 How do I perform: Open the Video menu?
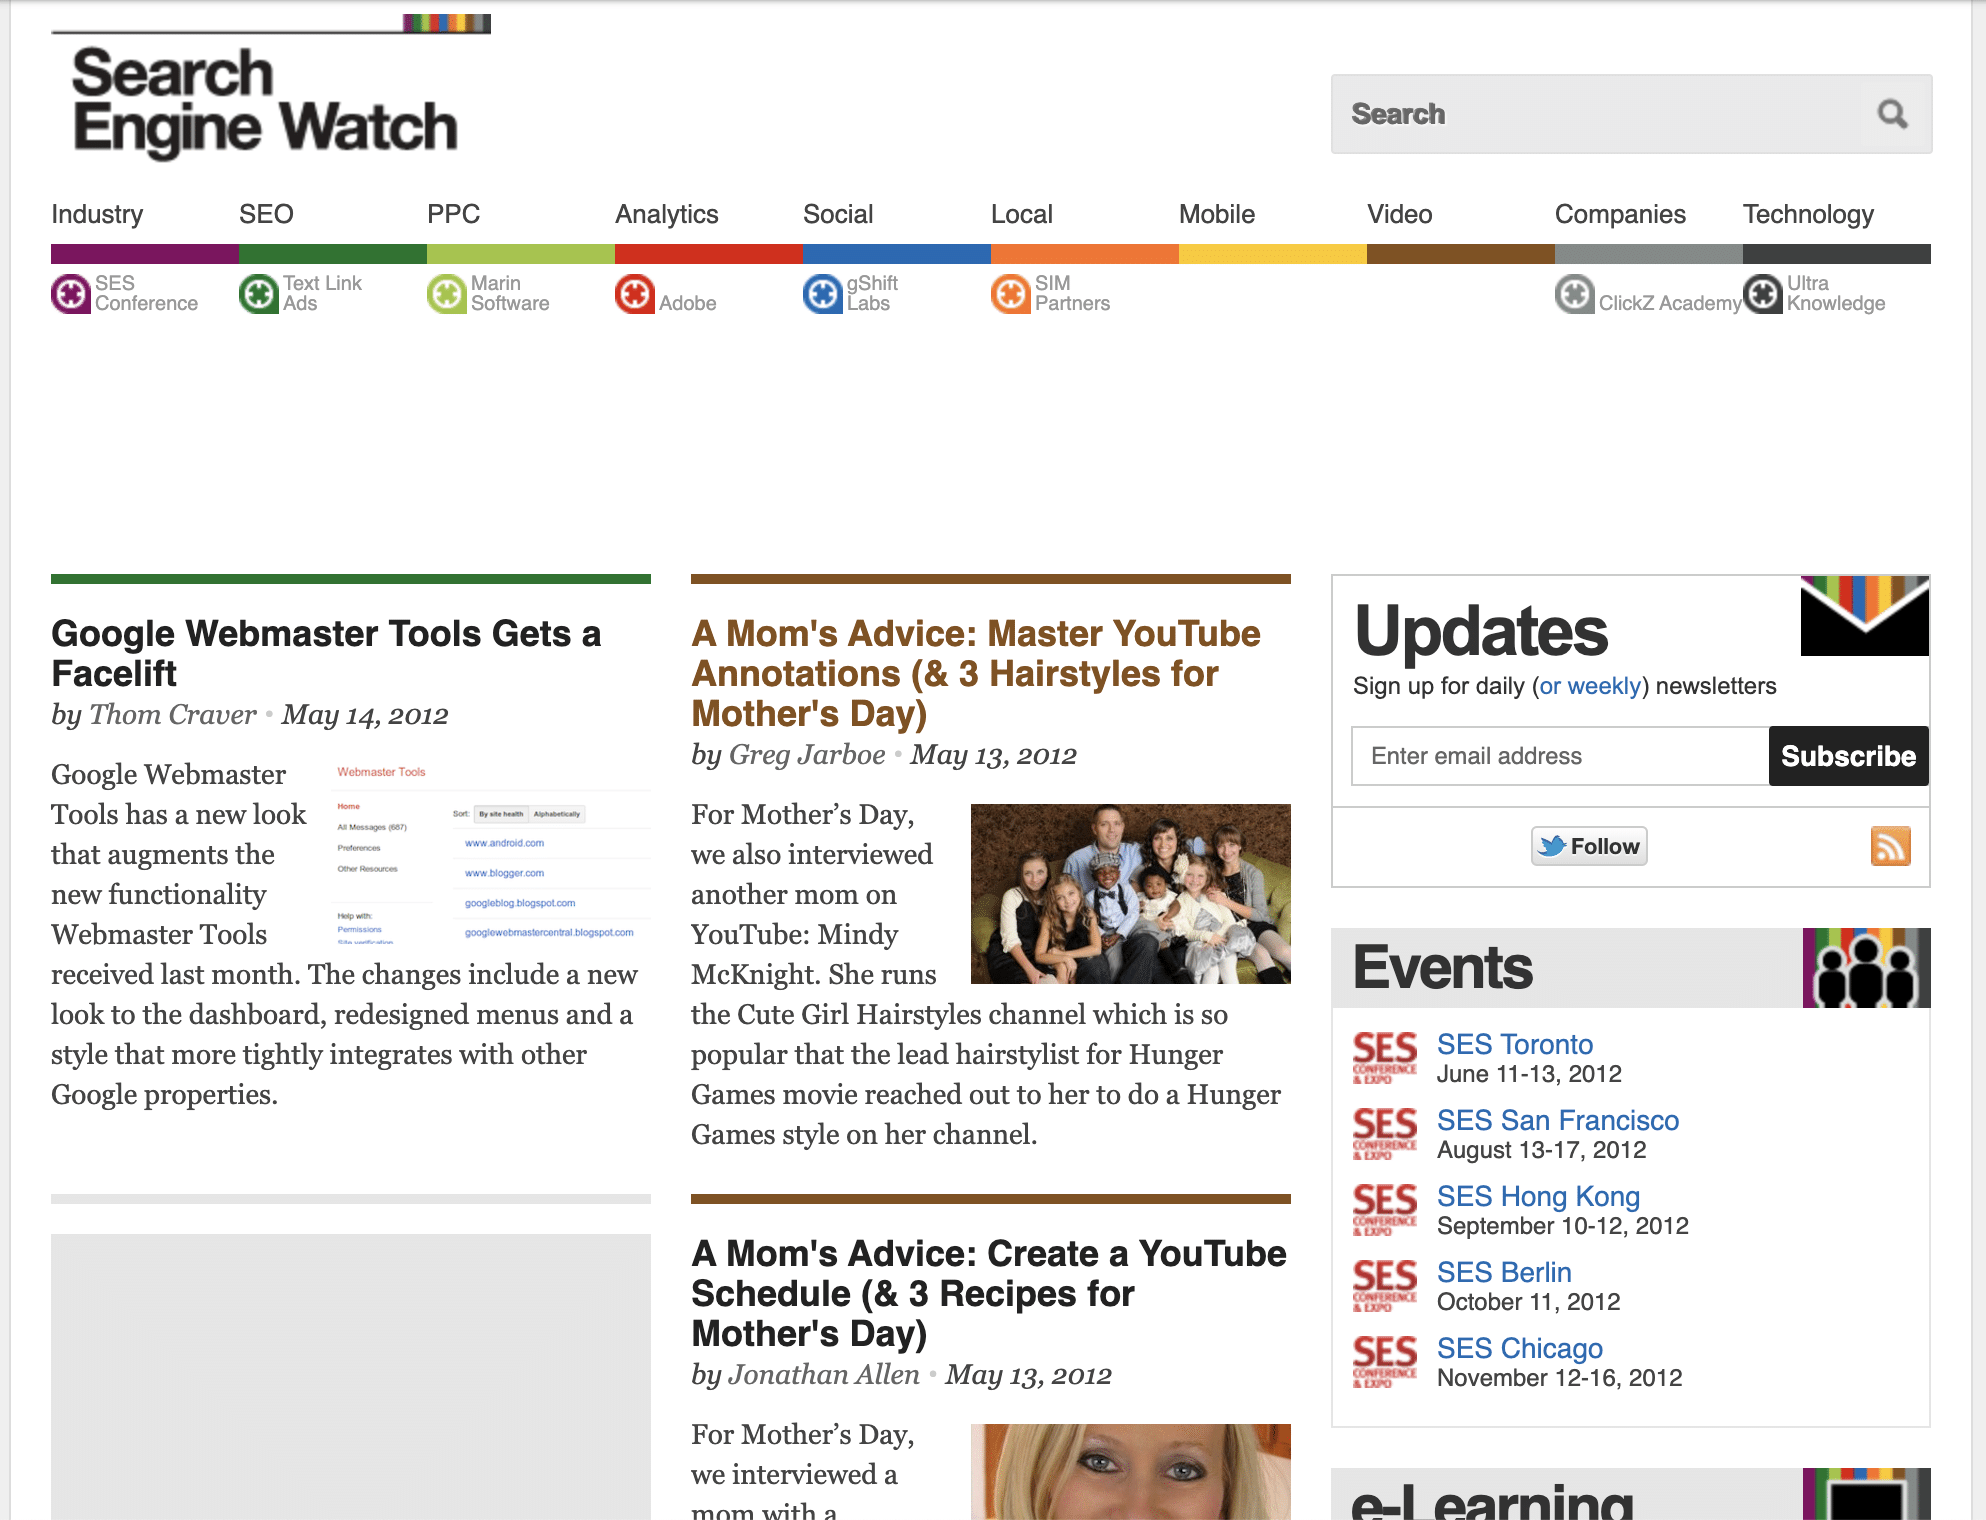(1400, 214)
